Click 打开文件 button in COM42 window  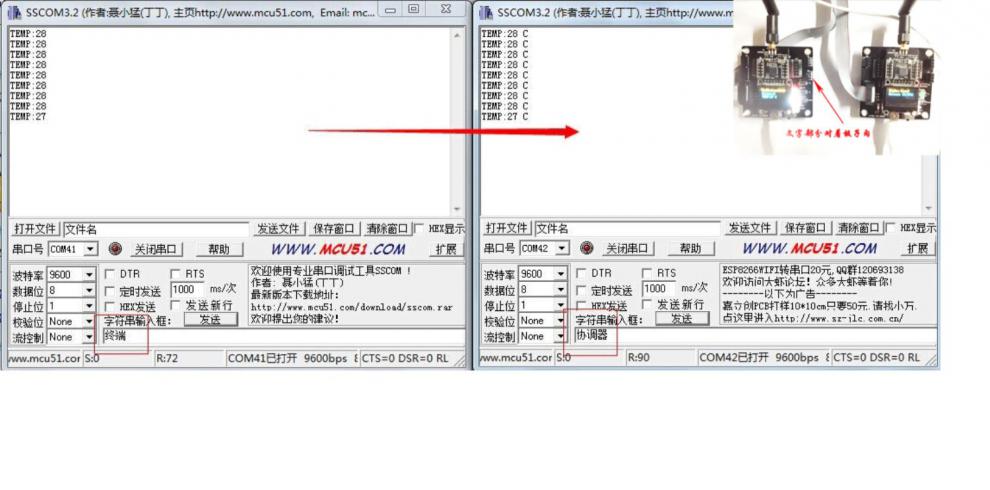pos(506,229)
